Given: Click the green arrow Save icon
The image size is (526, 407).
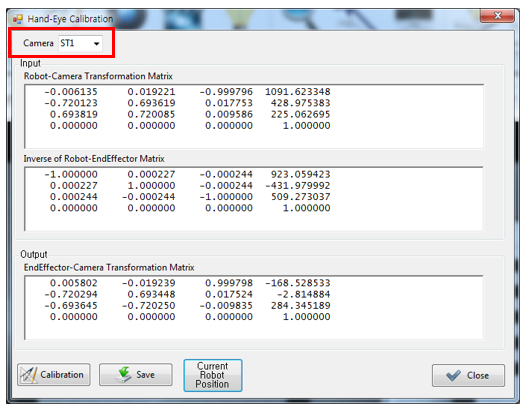Looking at the screenshot, I should point(124,374).
